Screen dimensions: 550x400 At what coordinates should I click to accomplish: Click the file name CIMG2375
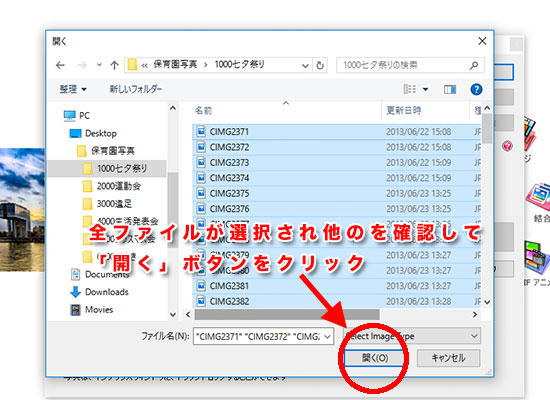coord(229,194)
